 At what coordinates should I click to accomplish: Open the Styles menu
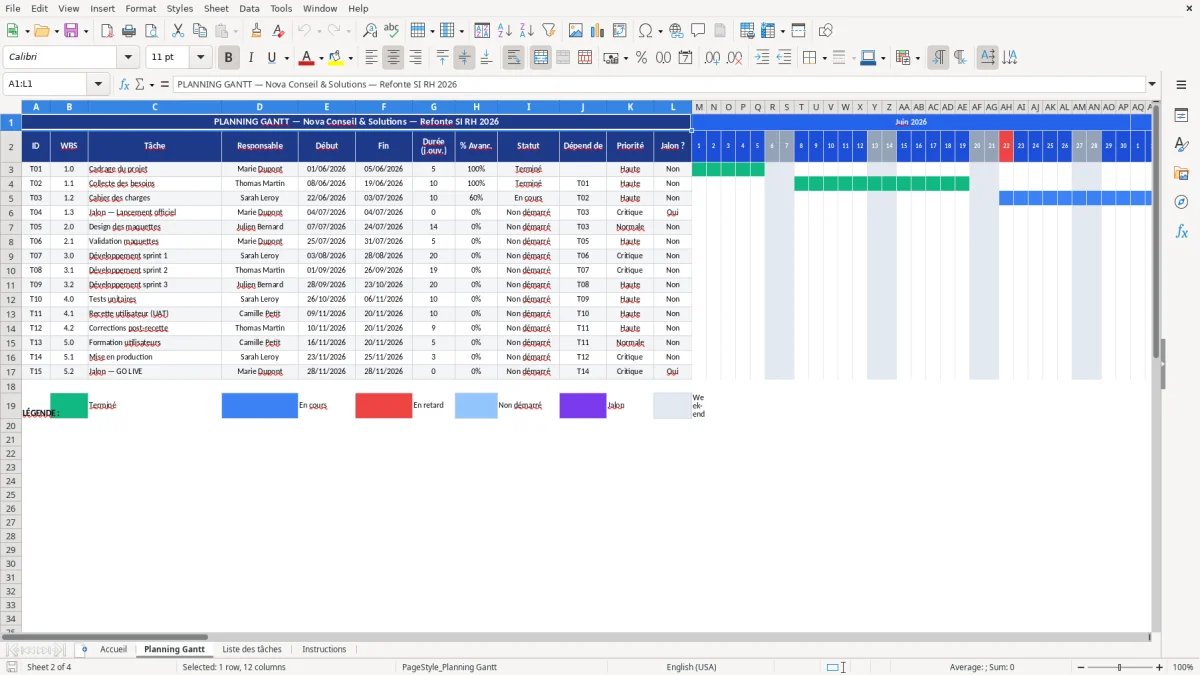(180, 8)
